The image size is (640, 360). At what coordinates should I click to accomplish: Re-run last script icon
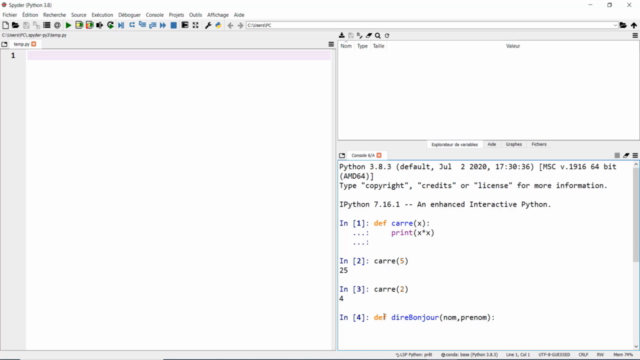tap(110, 25)
